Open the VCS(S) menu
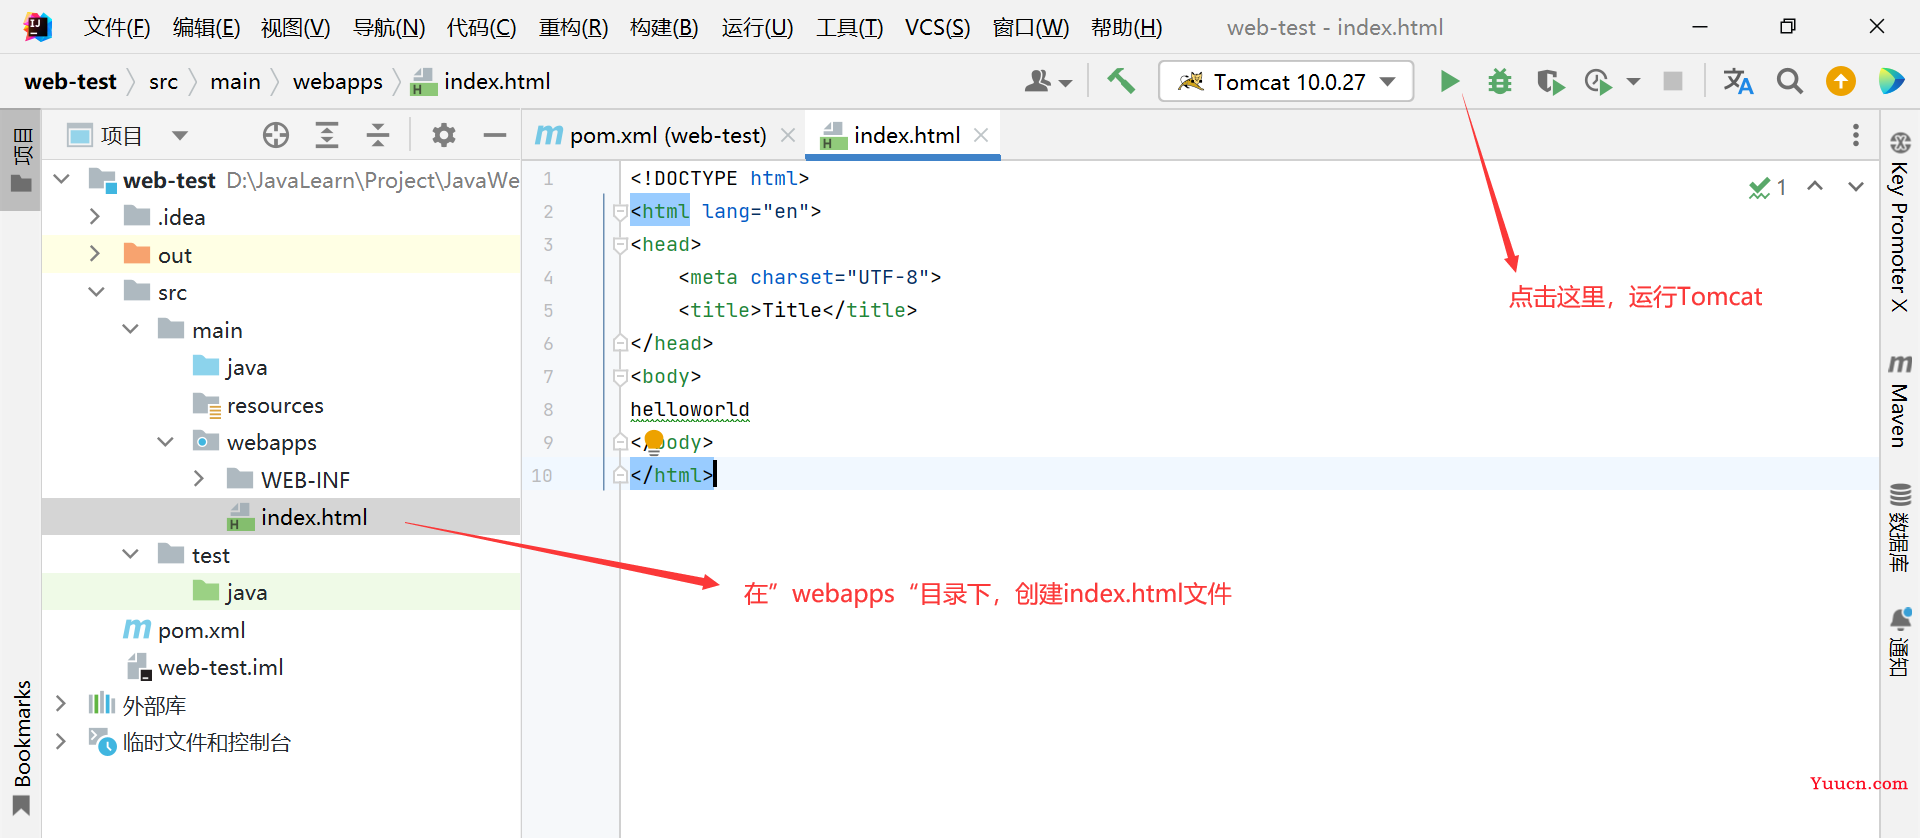 [937, 27]
